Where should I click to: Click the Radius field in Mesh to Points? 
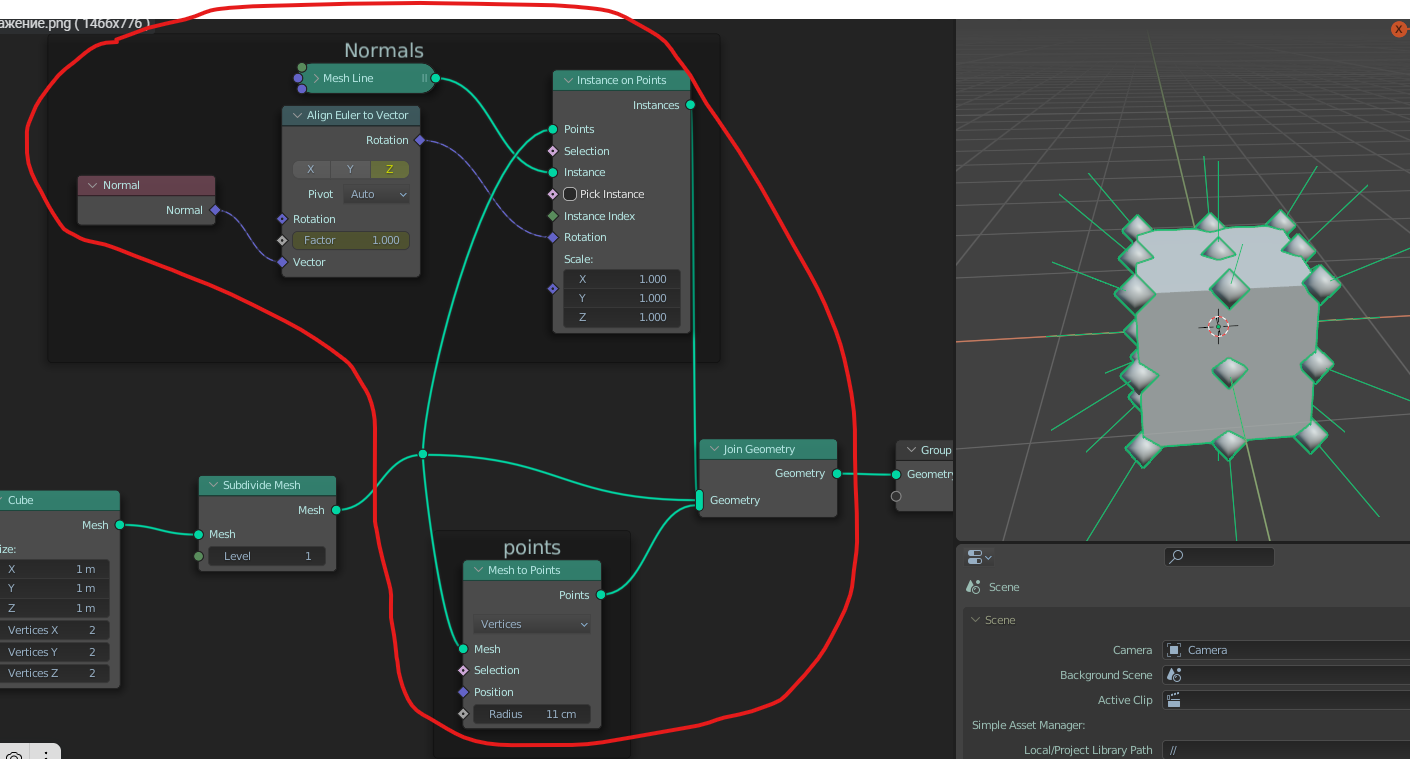point(531,714)
